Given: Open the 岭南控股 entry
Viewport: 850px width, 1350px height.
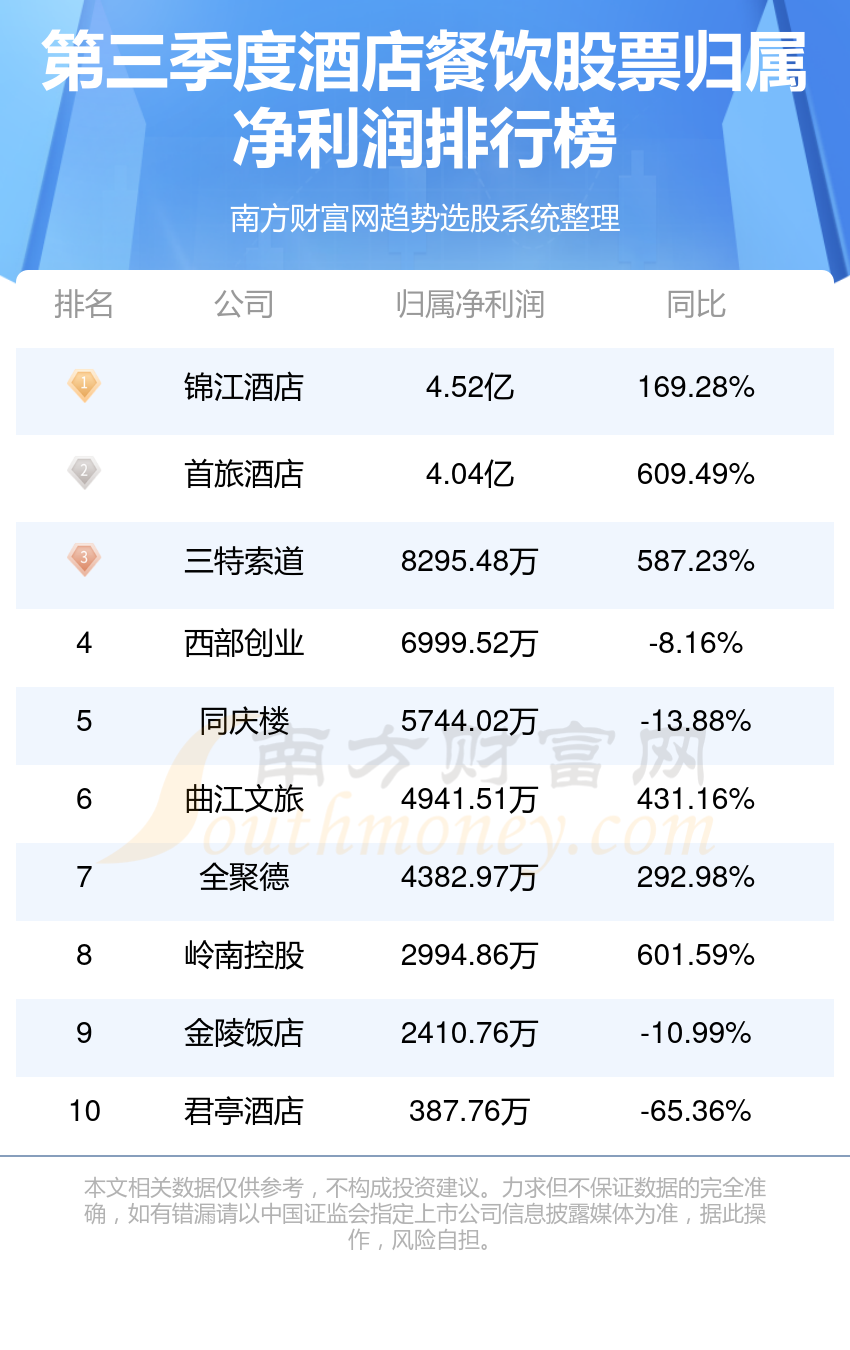Looking at the screenshot, I should point(244,955).
